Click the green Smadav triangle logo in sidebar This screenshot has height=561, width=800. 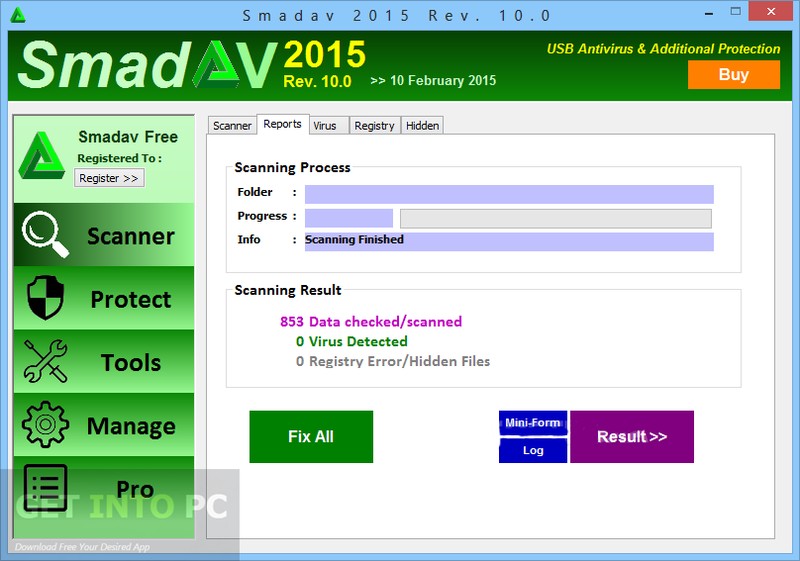coord(42,156)
